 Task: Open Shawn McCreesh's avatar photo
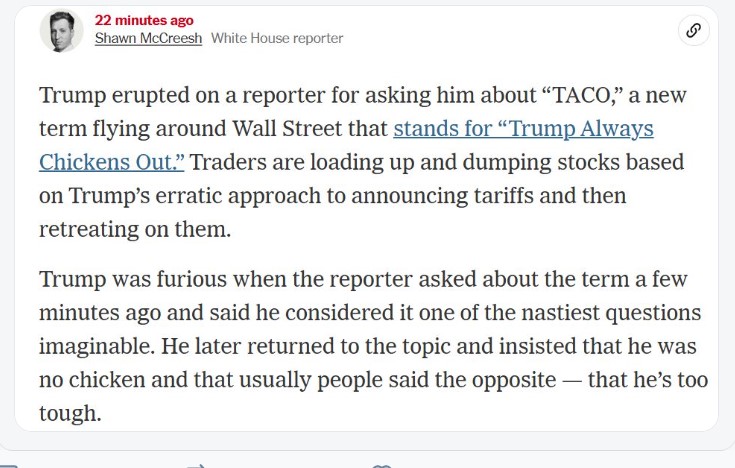(x=61, y=31)
